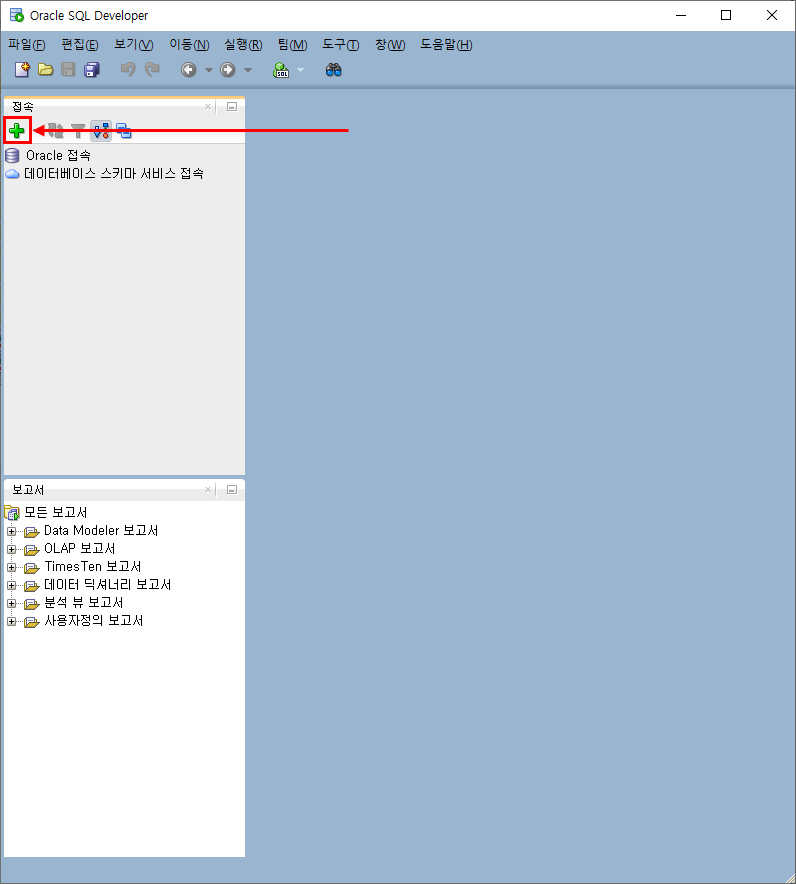
Task: Toggle the schema browser icon in the 접속 panel
Action: (101, 131)
